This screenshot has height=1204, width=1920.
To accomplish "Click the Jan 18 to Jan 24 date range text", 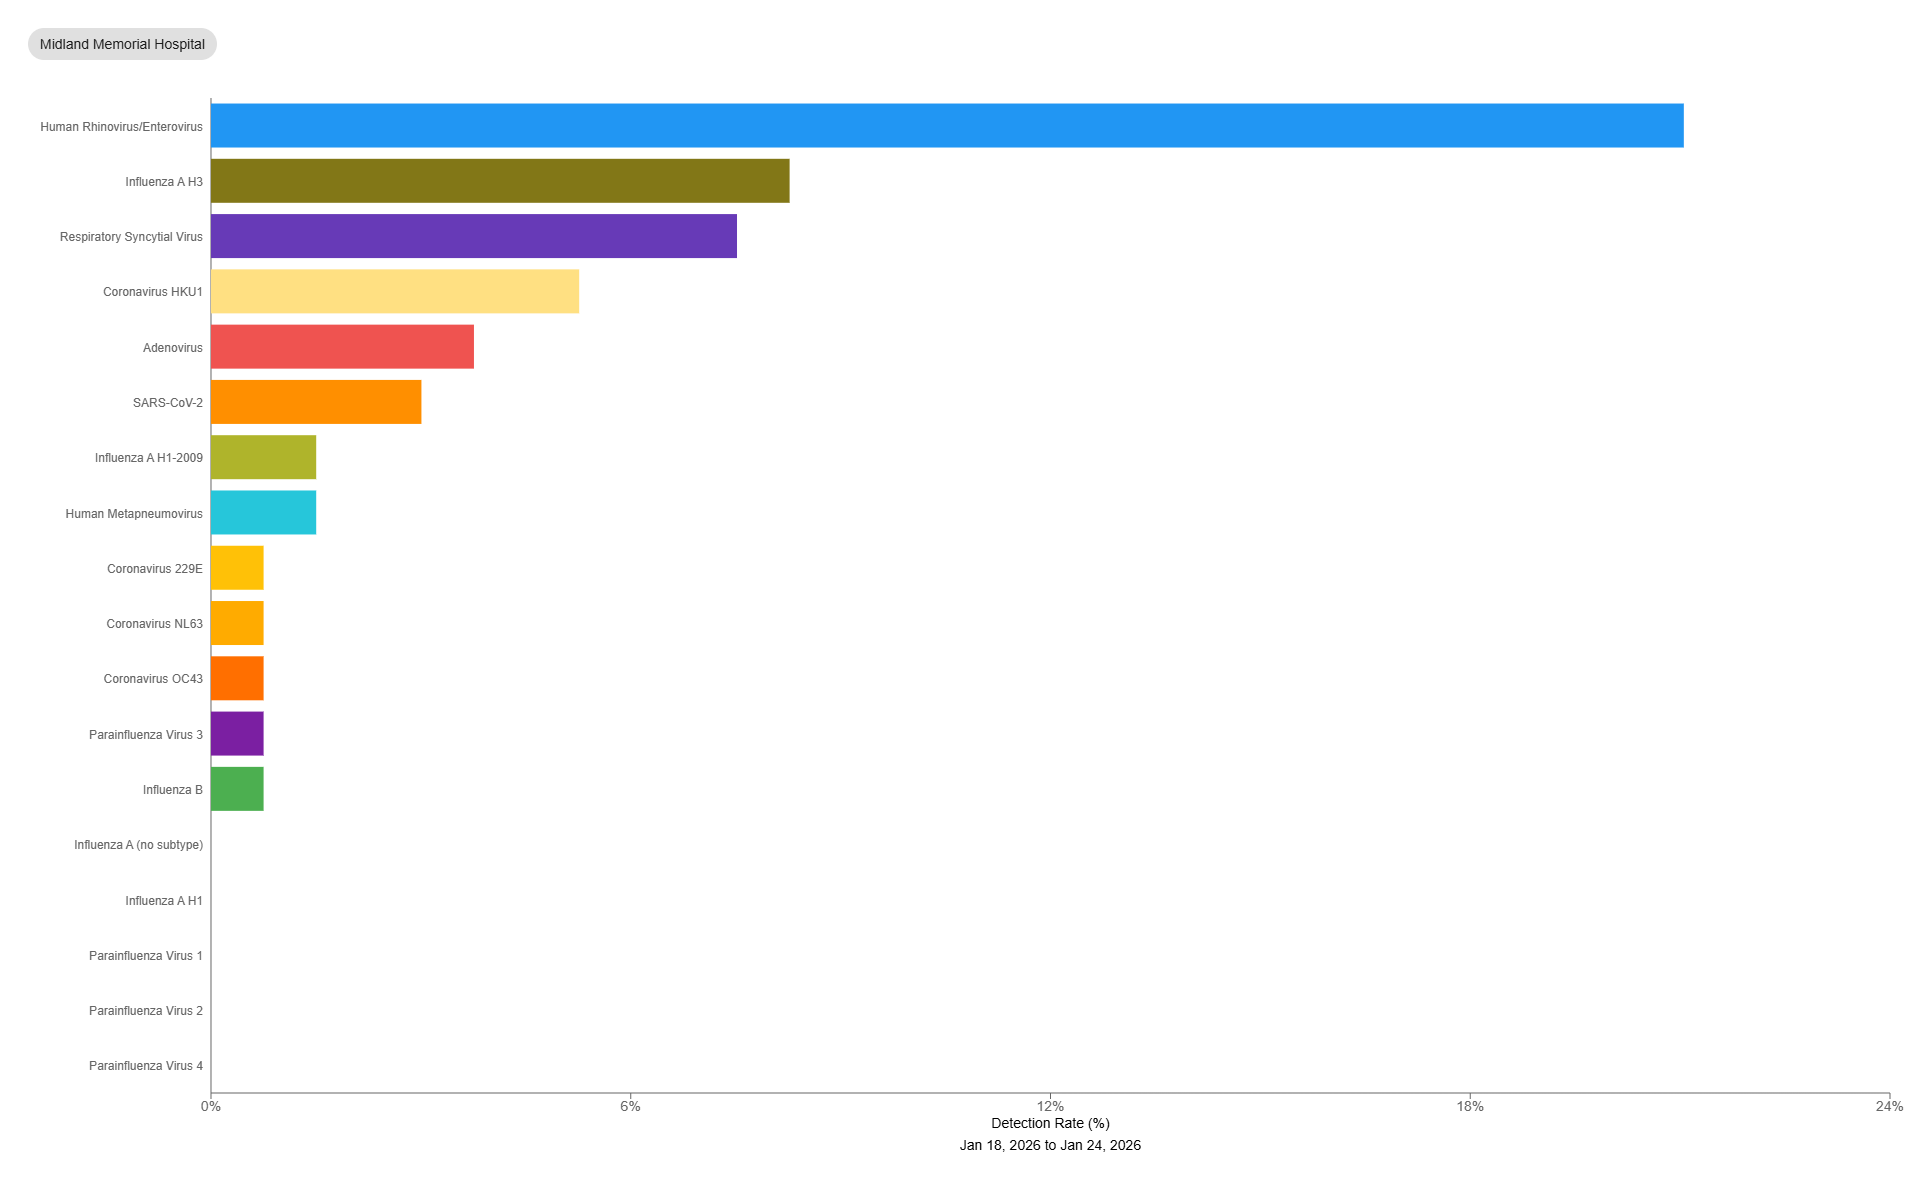I will (x=1050, y=1145).
